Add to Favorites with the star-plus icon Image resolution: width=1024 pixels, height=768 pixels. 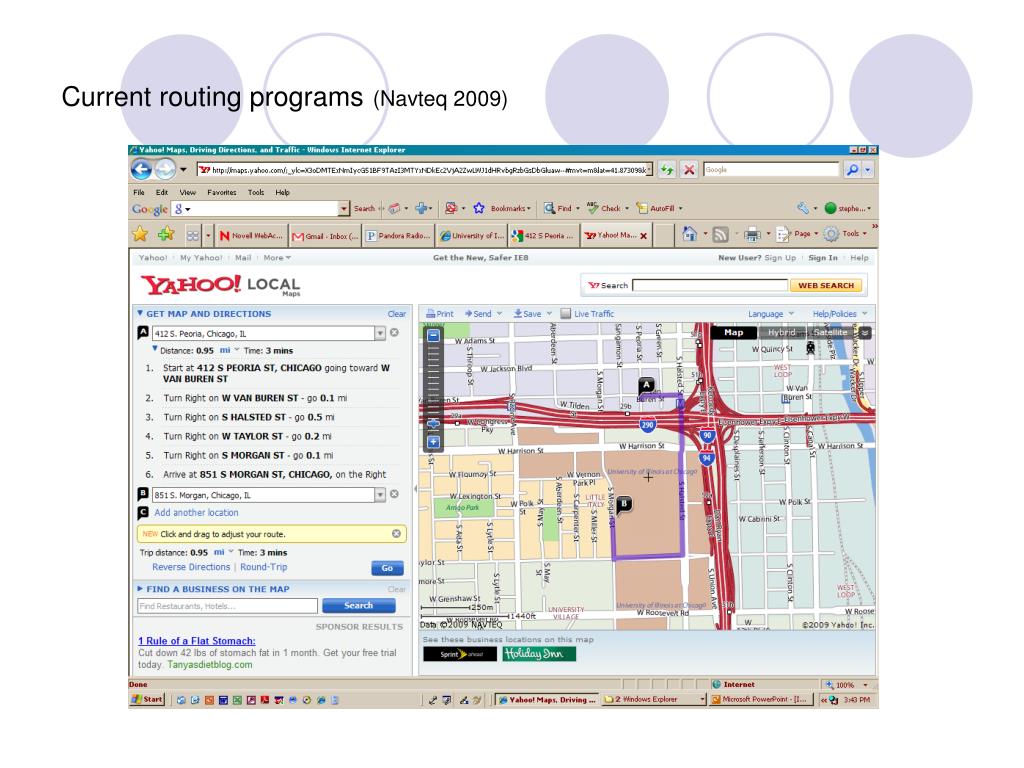pos(166,234)
